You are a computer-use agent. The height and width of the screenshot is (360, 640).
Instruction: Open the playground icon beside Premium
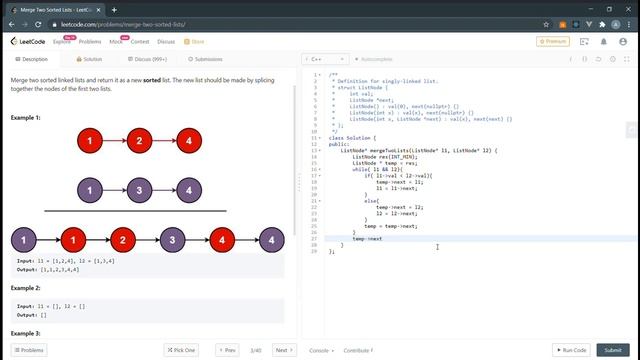[584, 42]
